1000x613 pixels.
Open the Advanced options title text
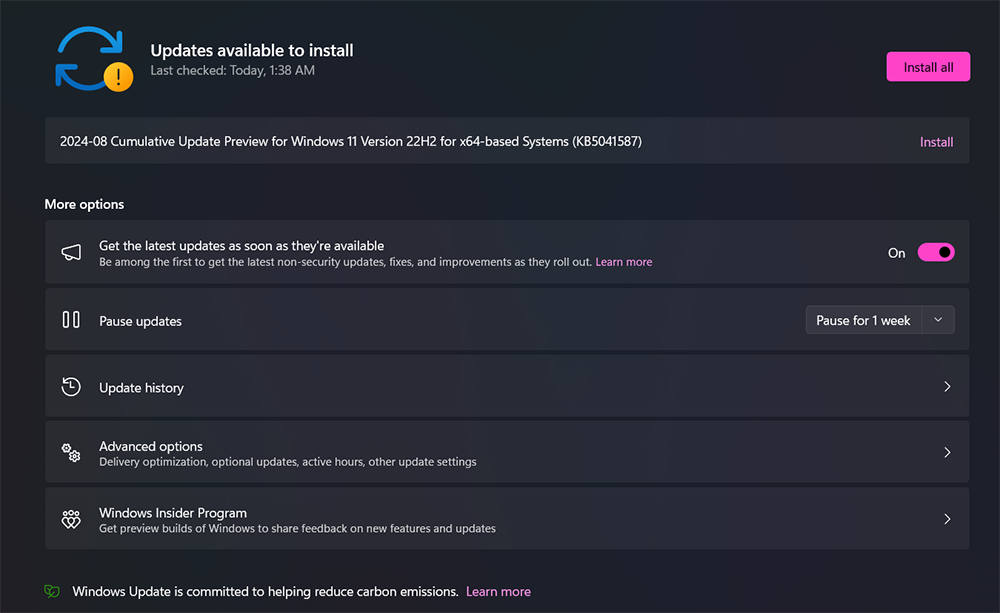coord(151,446)
